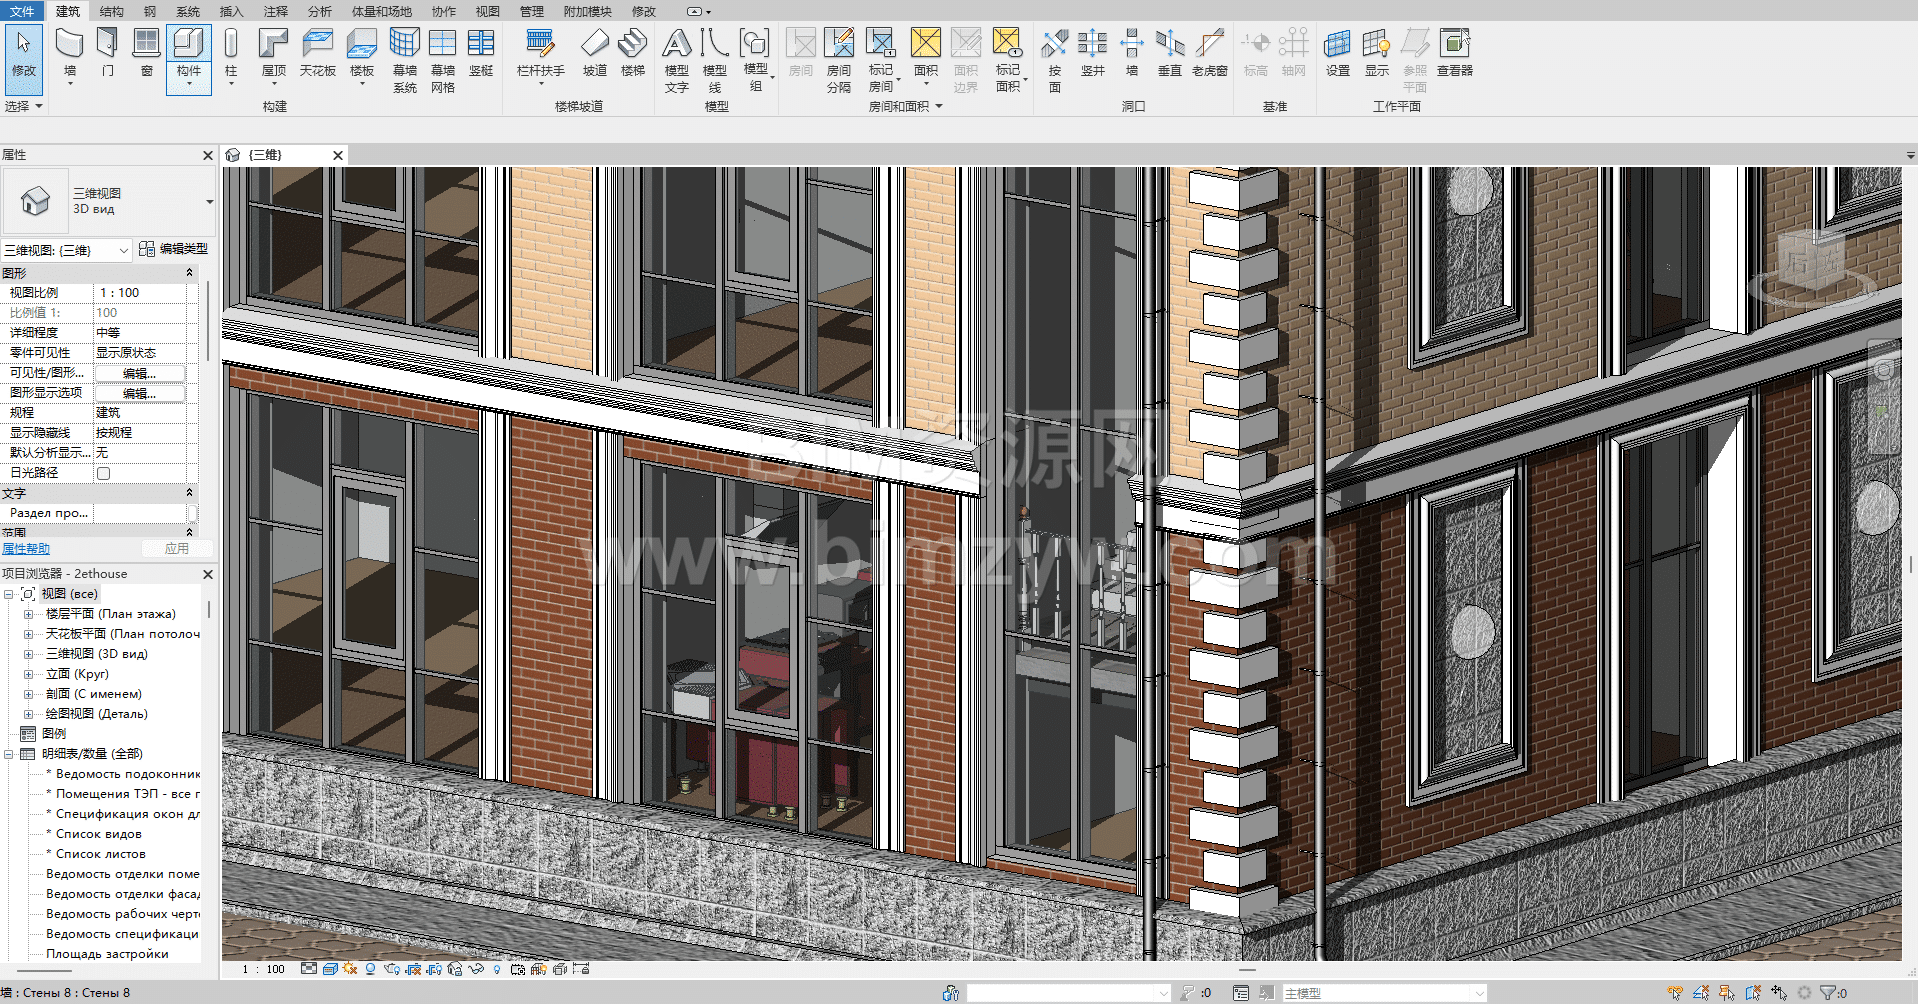Open the 选择 panel dropdown
1918x1004 pixels.
point(24,106)
